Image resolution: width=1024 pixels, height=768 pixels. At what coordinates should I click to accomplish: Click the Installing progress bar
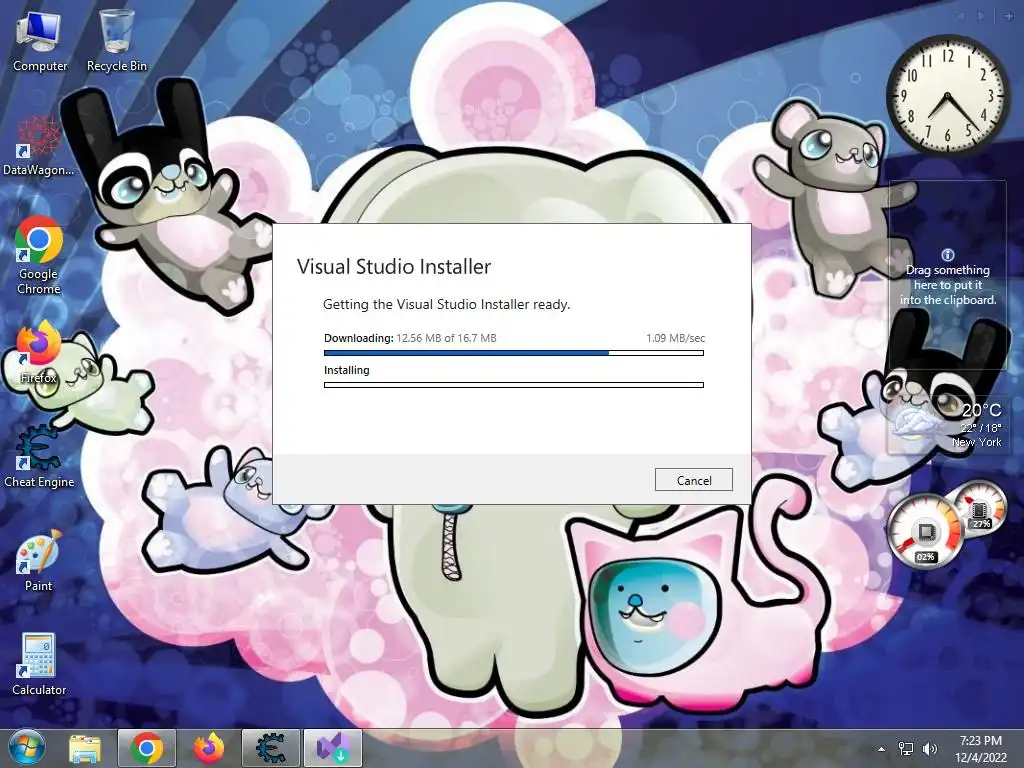[x=514, y=385]
